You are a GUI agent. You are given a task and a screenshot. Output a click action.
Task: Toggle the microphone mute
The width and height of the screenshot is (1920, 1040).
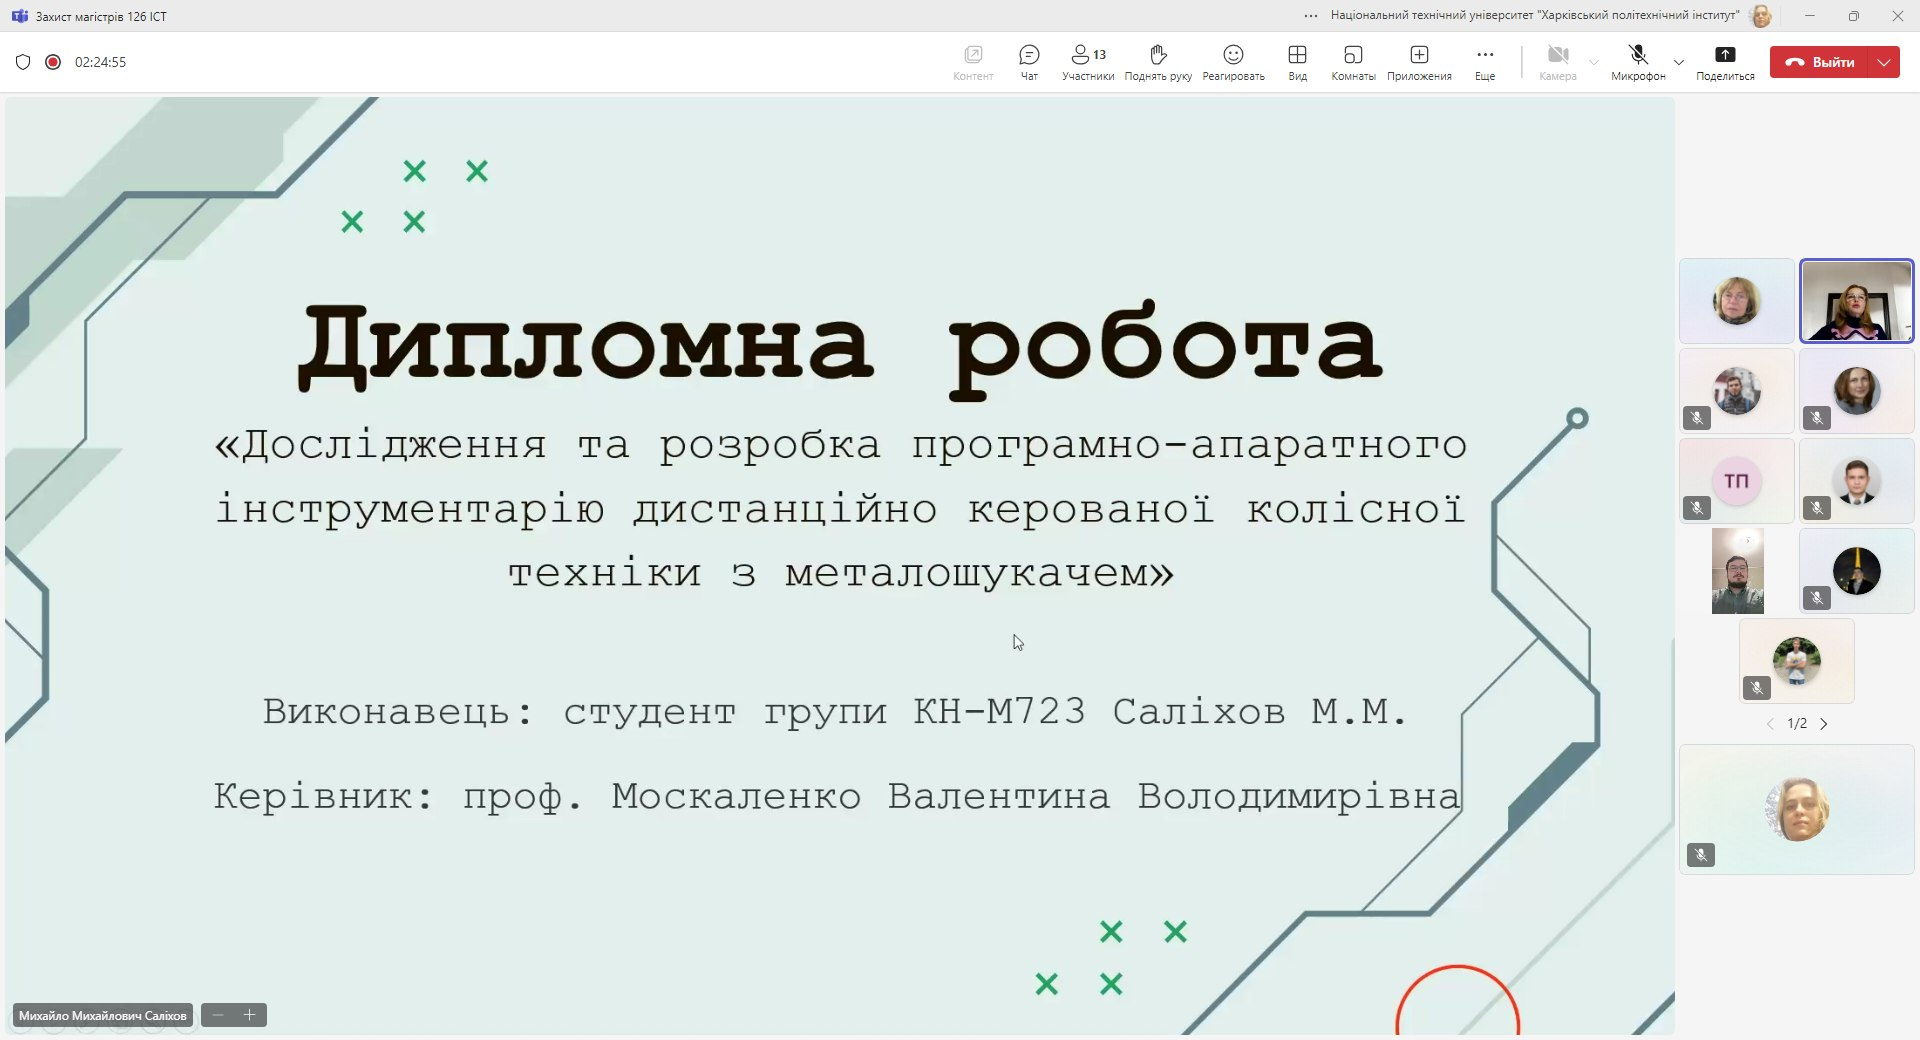[1637, 62]
